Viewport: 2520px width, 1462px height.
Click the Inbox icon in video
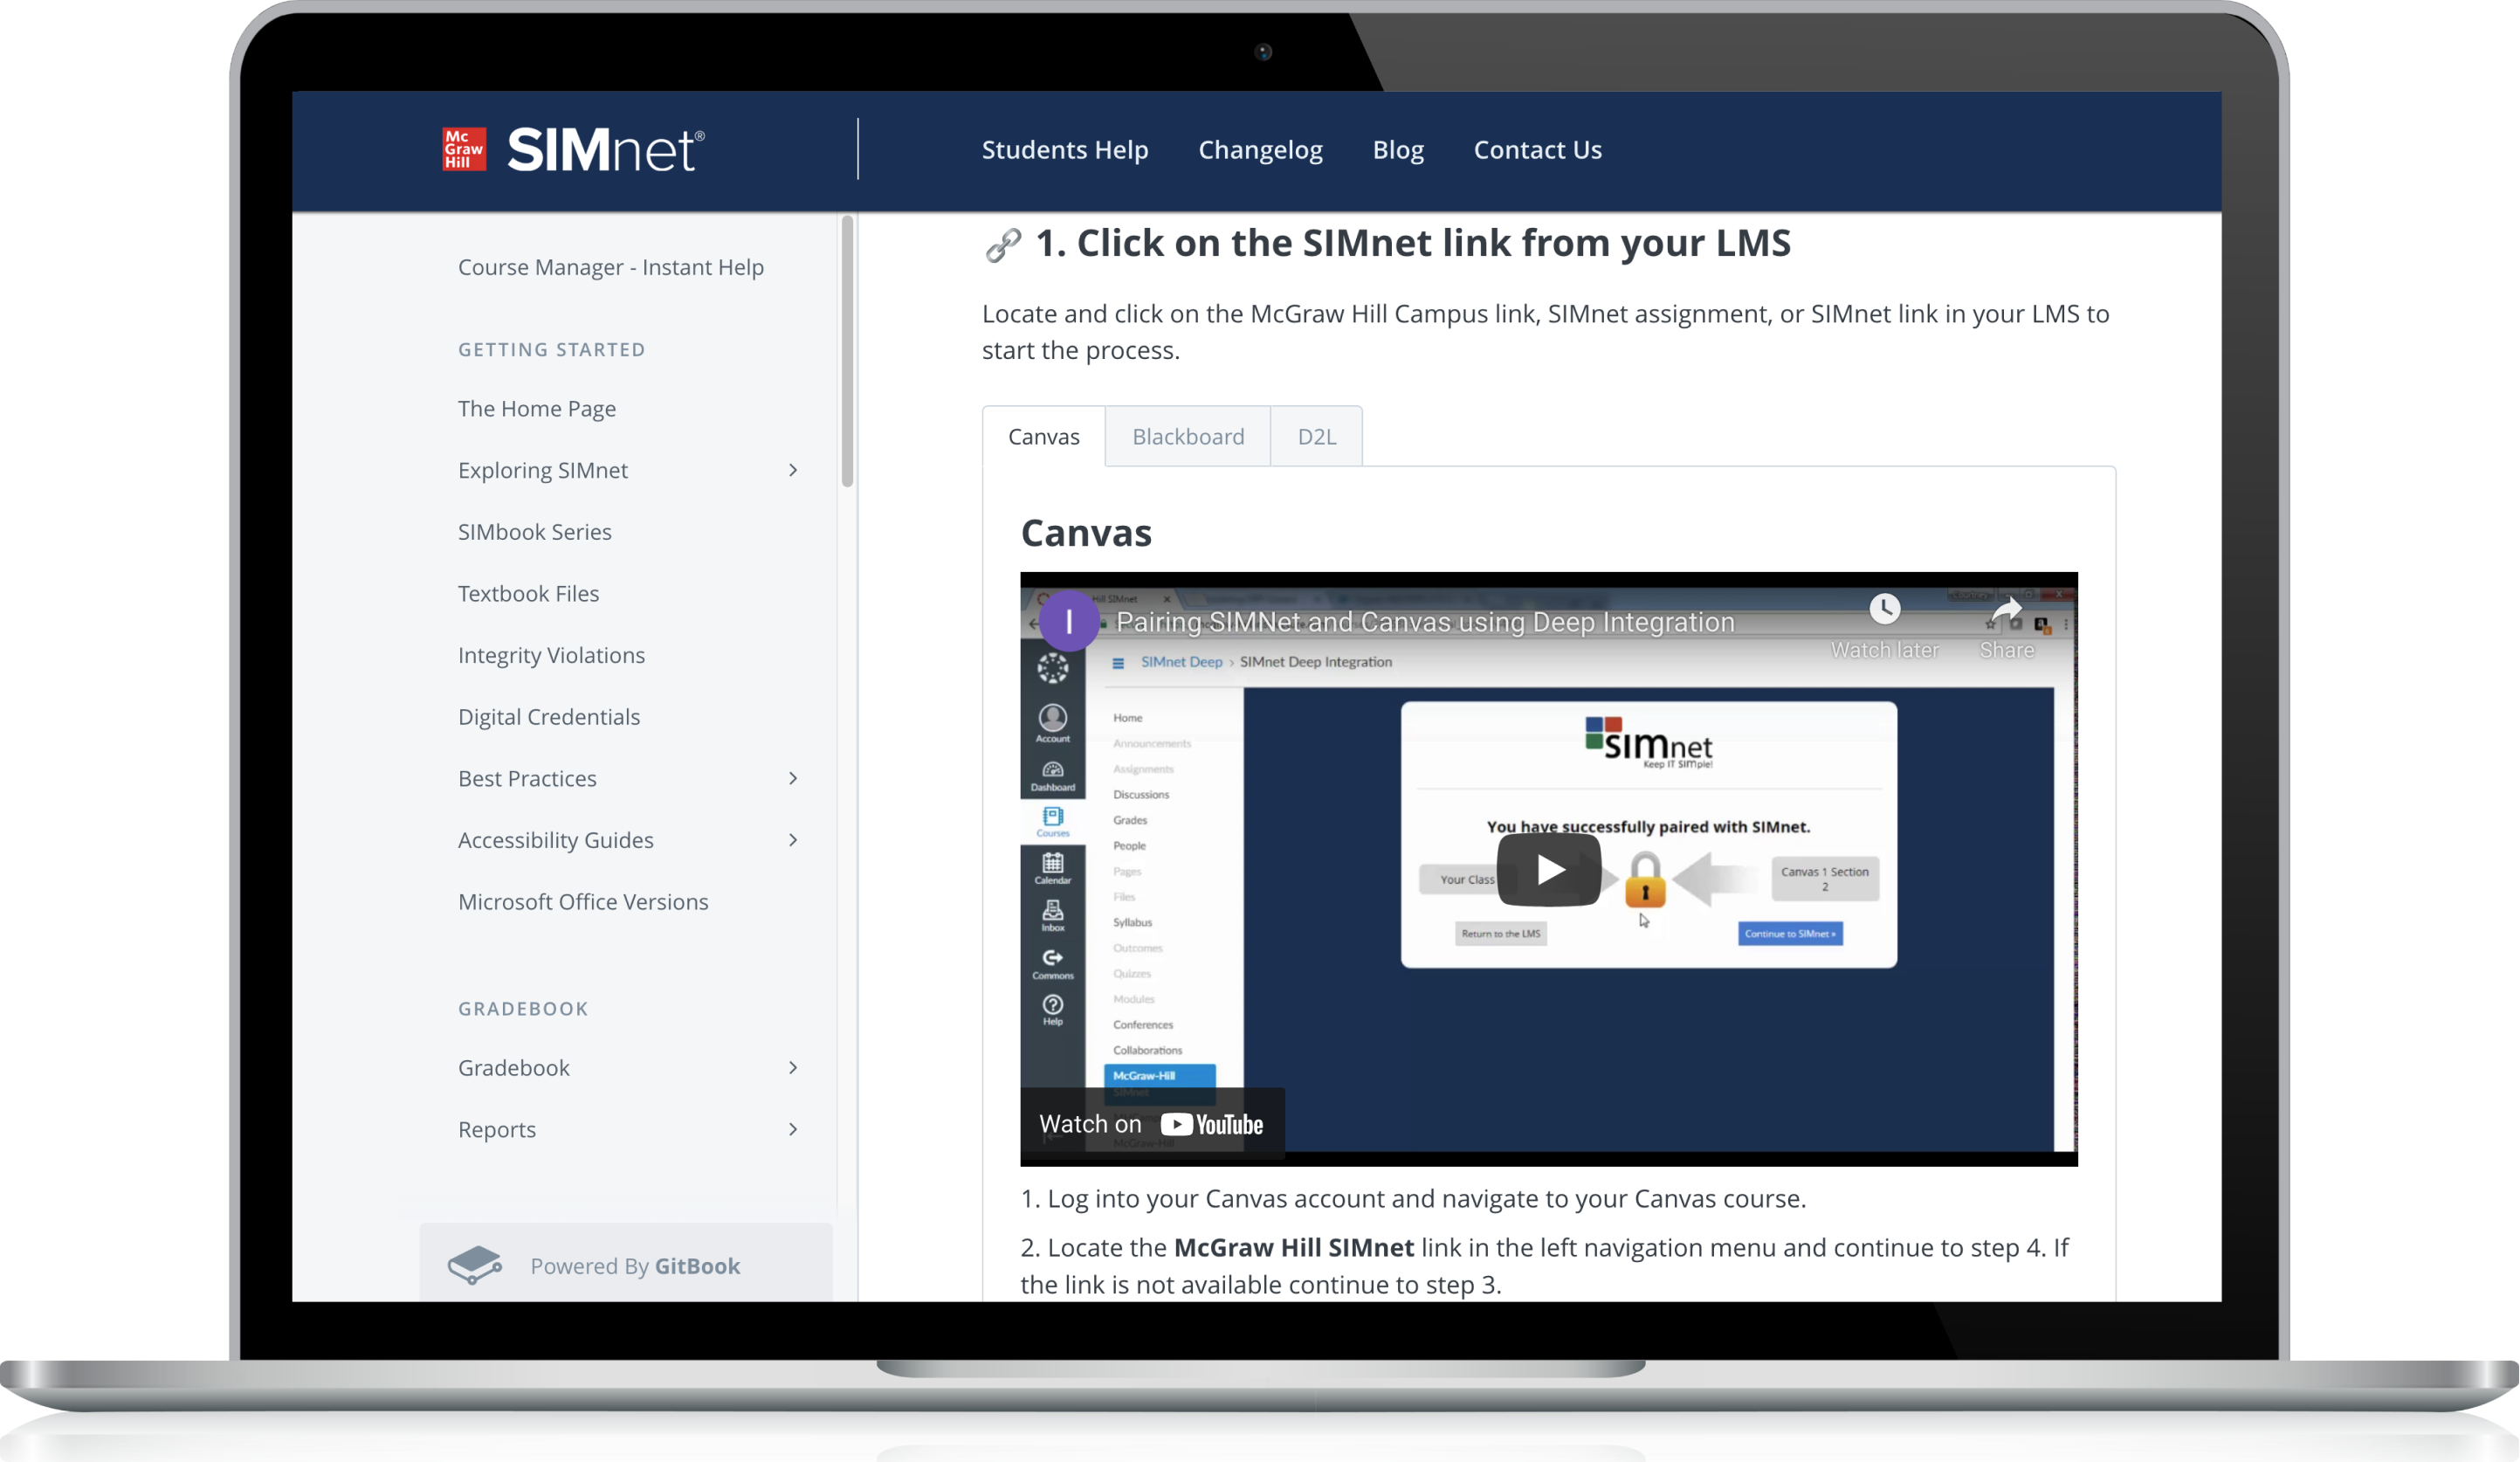click(x=1052, y=916)
